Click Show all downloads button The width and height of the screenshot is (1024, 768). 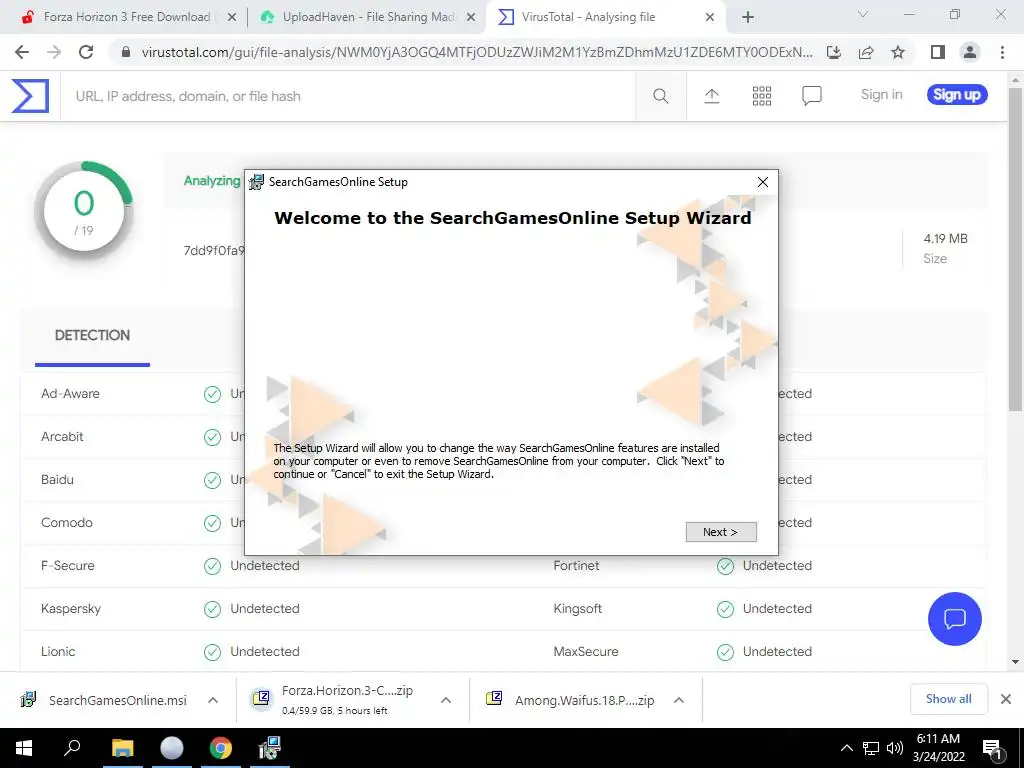948,699
